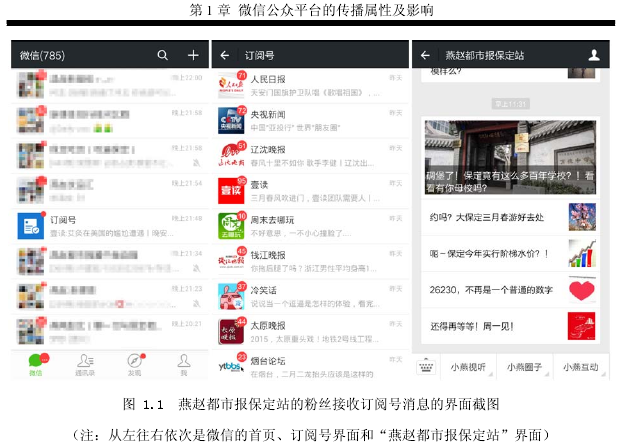The image size is (626, 445).
Task: Switch to the 微信 chats tab
Action: 36,365
